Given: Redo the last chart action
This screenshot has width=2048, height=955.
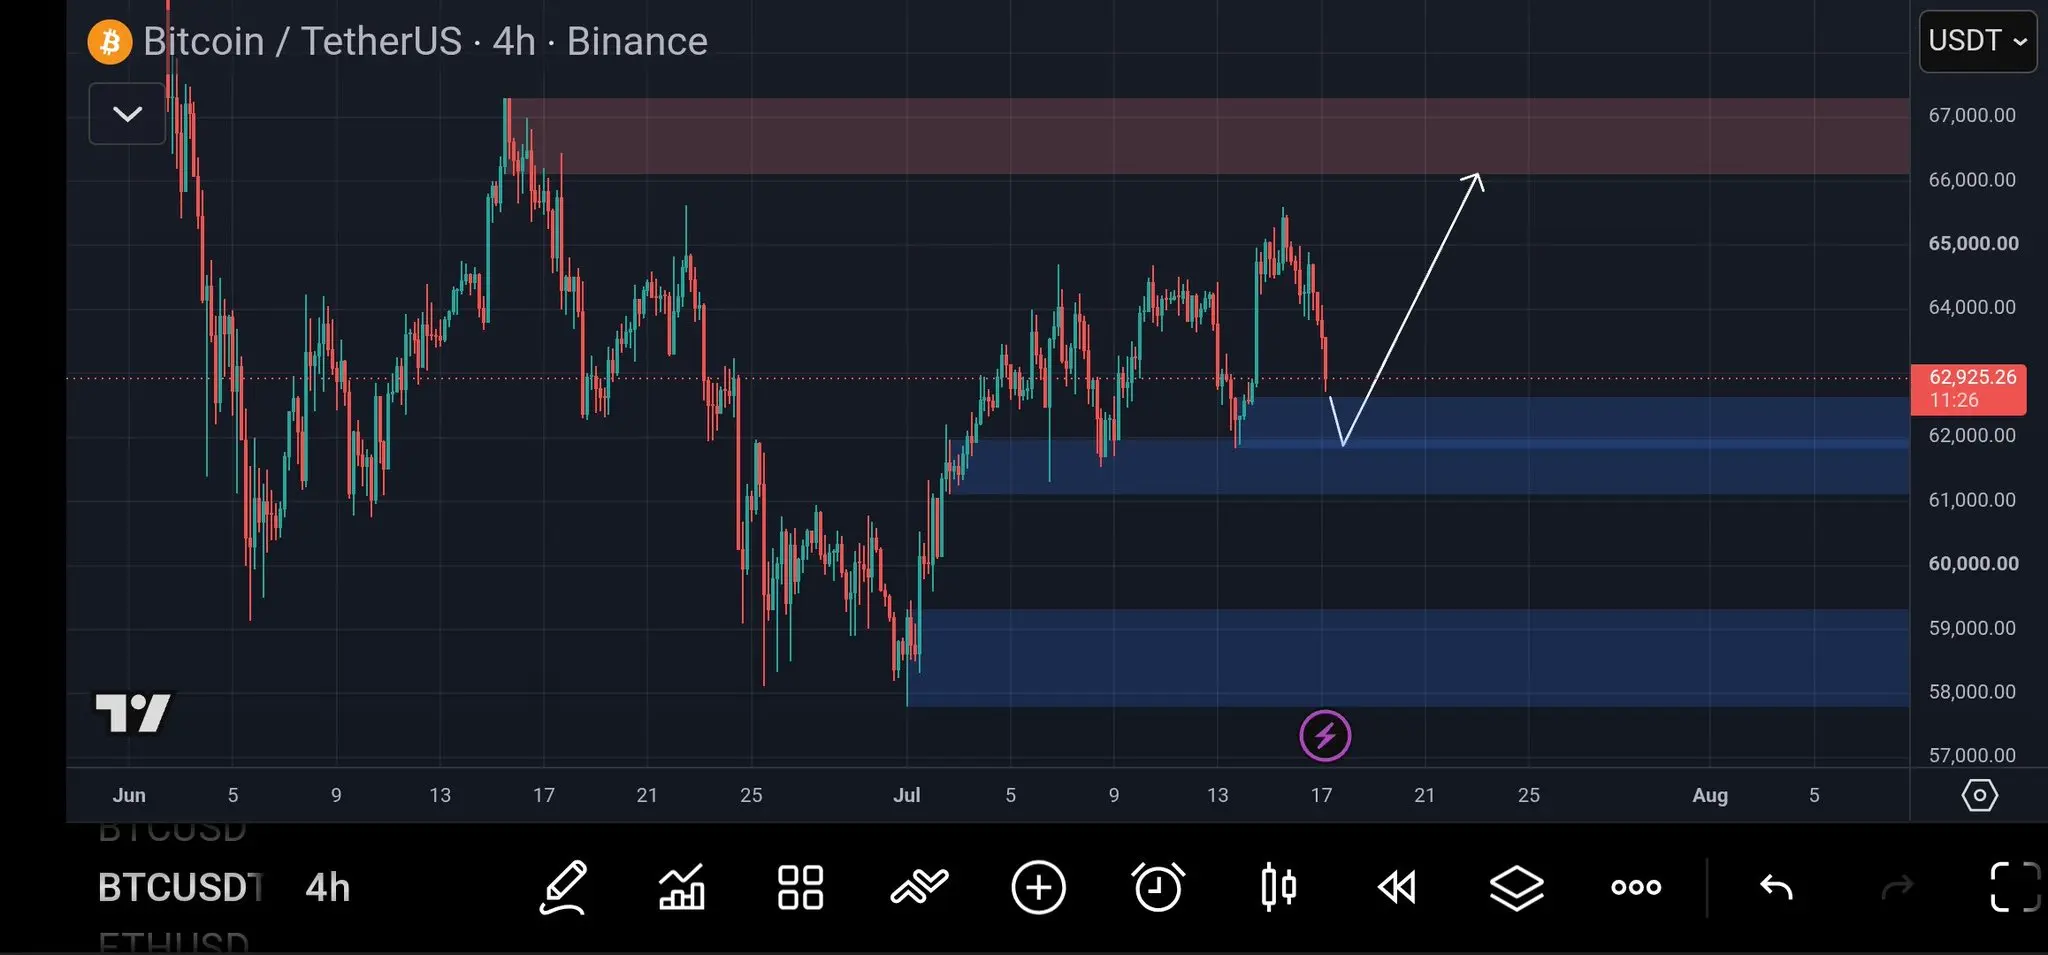Looking at the screenshot, I should [x=1897, y=887].
